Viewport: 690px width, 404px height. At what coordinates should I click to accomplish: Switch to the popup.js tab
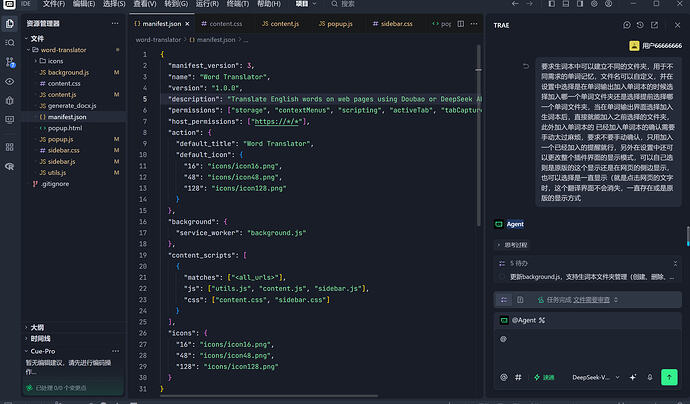coord(335,24)
